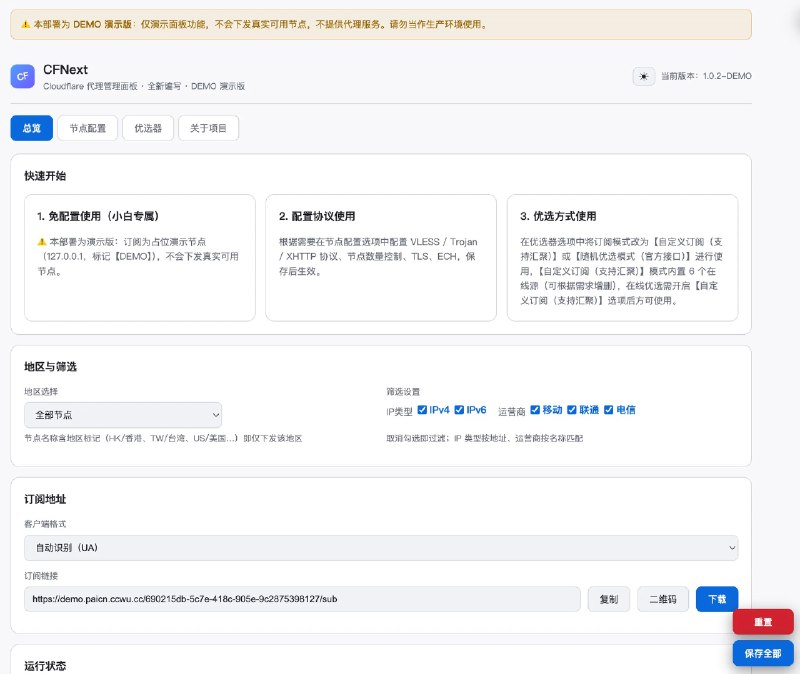
Task: Click the 当前版本: 1.0.2-DEMO text
Action: tap(706, 76)
